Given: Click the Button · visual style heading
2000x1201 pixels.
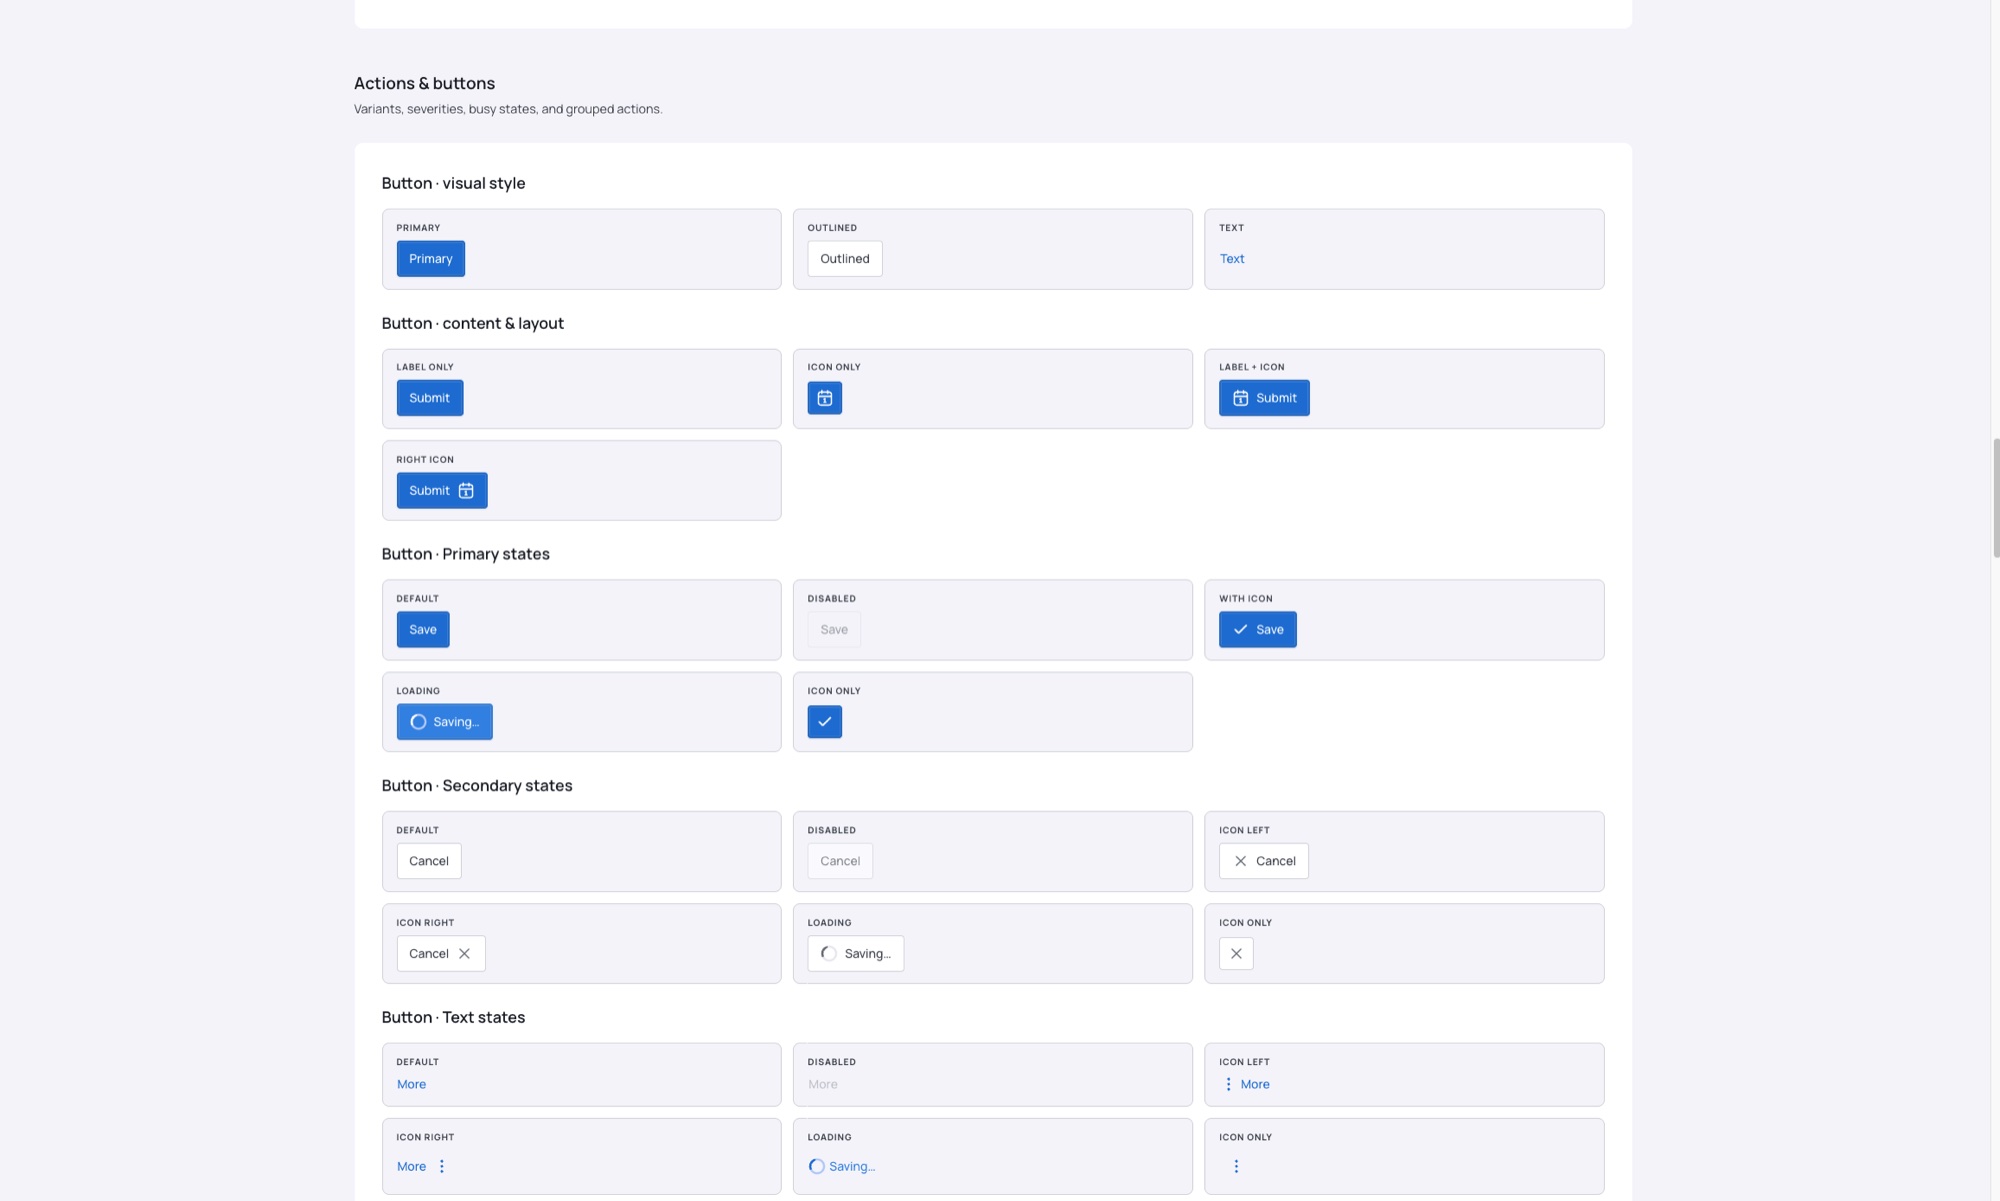Looking at the screenshot, I should pos(453,183).
